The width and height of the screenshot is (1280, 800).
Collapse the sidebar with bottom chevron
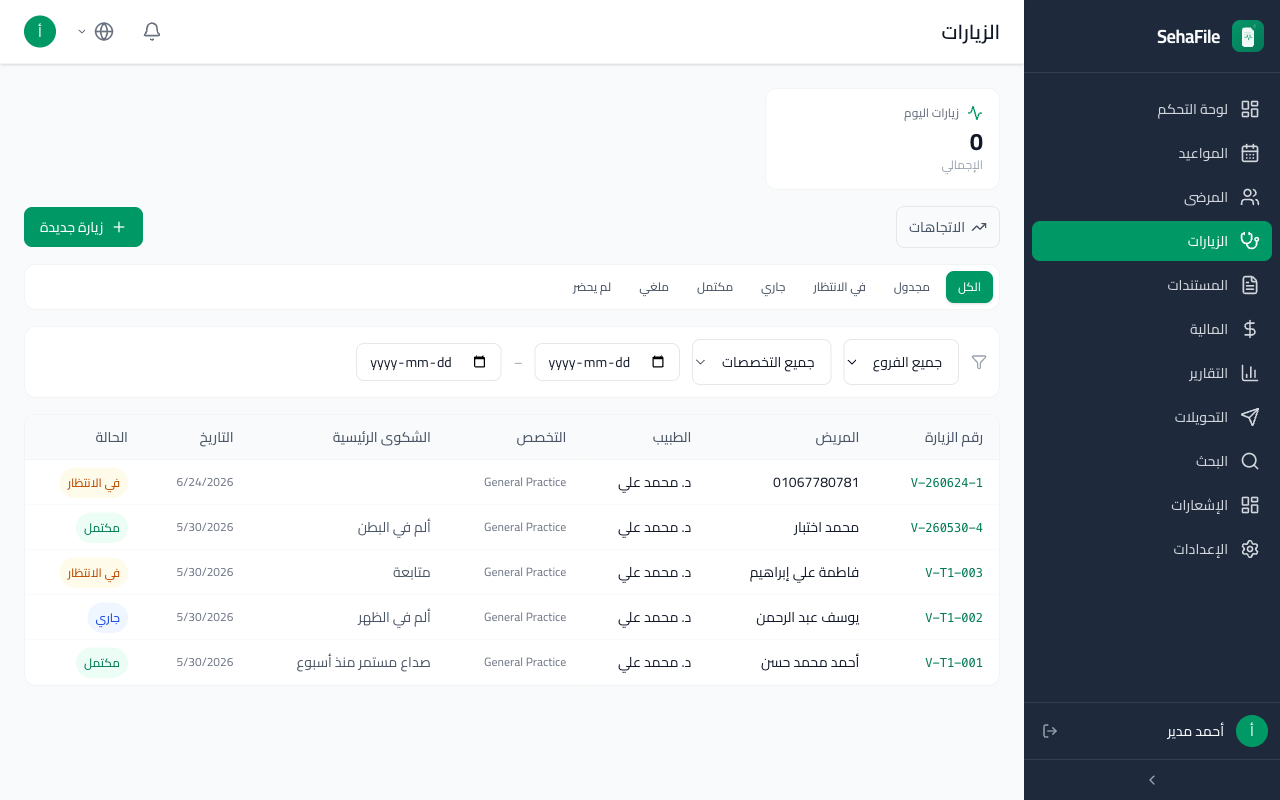pyautogui.click(x=1152, y=780)
